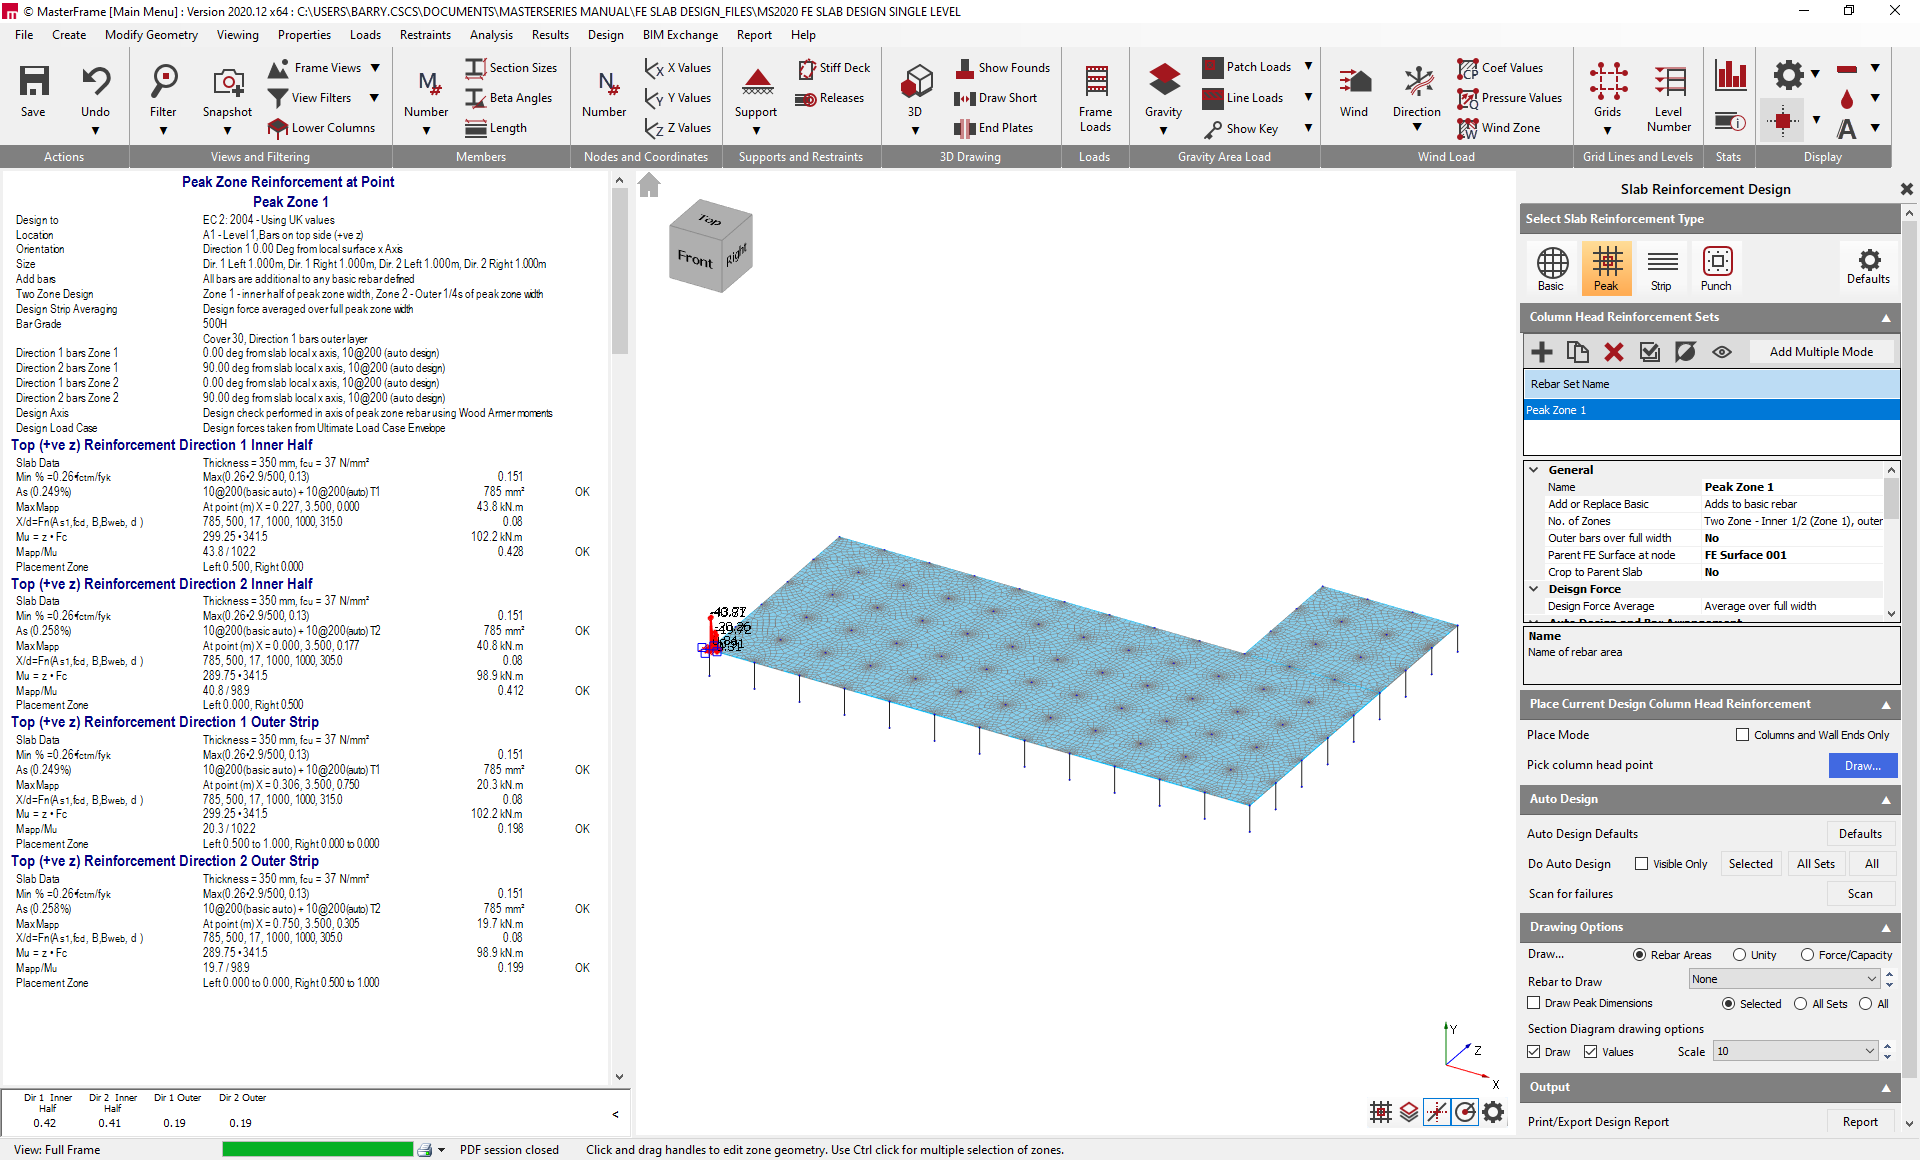Click the Snapshot camera icon

[x=228, y=82]
